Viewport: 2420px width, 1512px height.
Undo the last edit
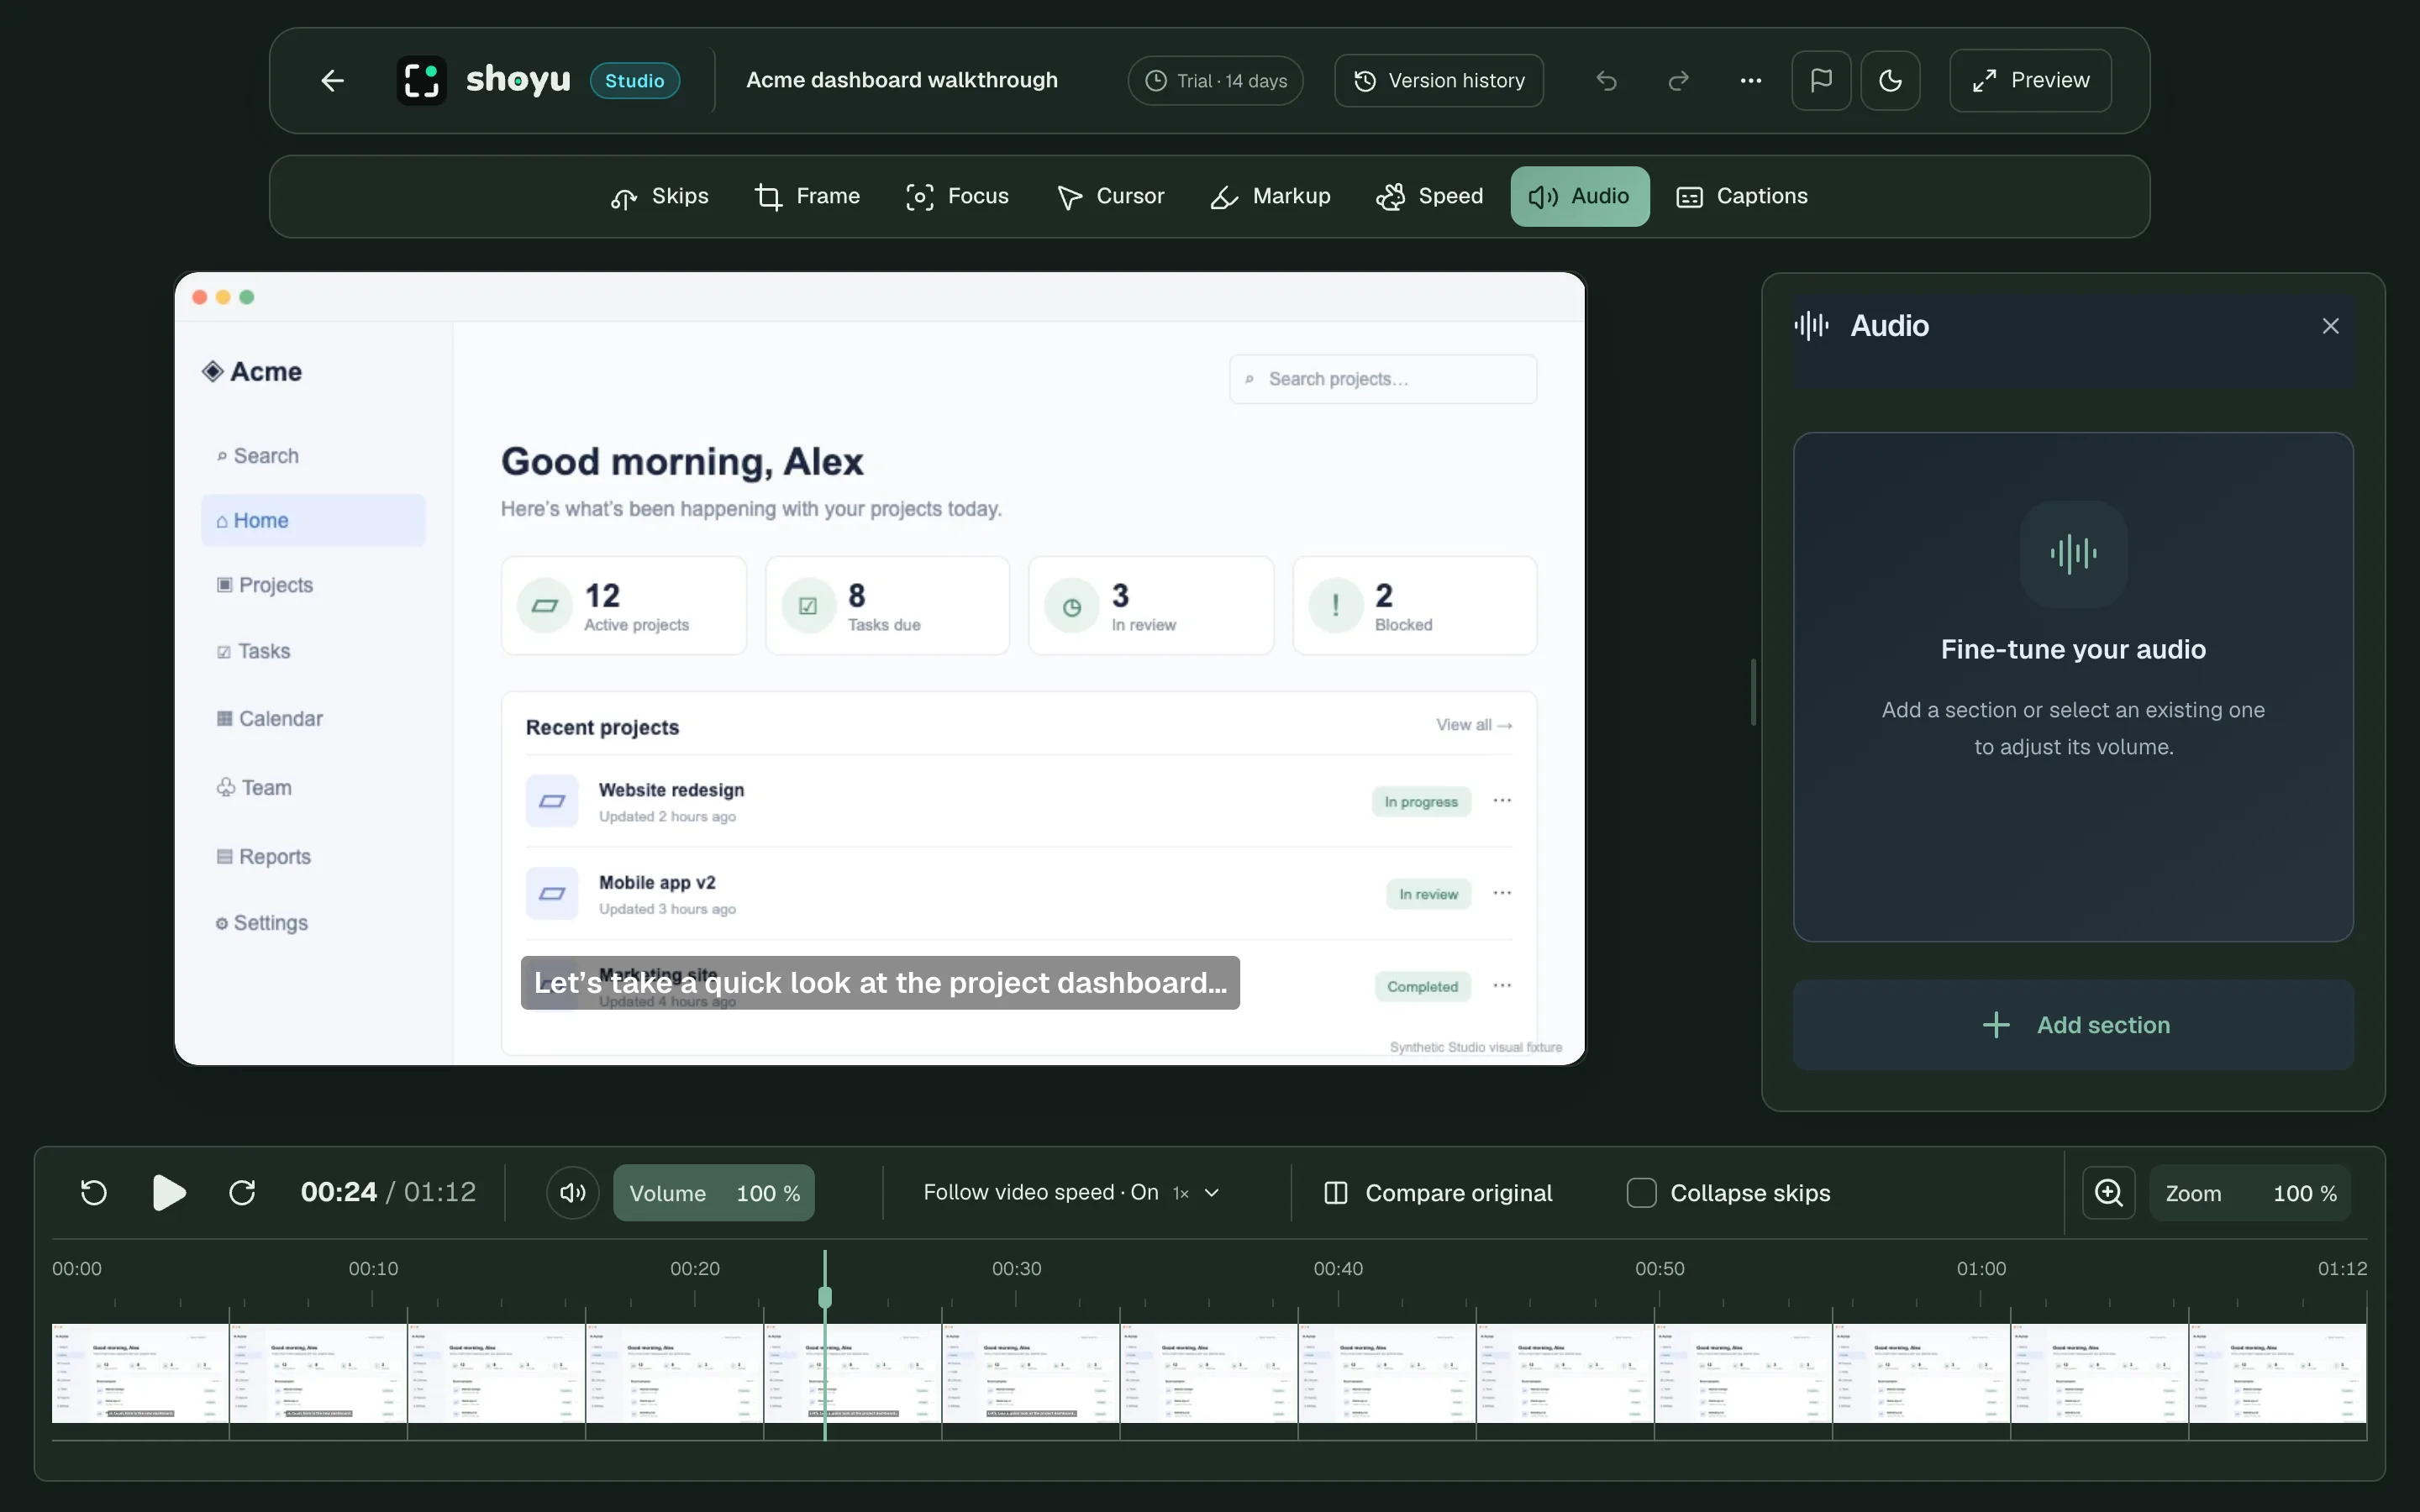(1606, 80)
